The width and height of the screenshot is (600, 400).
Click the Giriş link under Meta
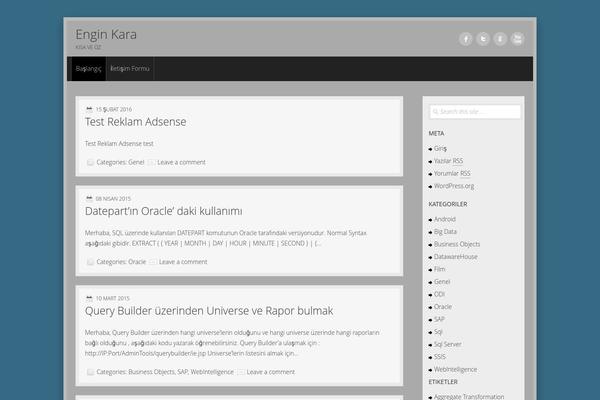point(440,148)
